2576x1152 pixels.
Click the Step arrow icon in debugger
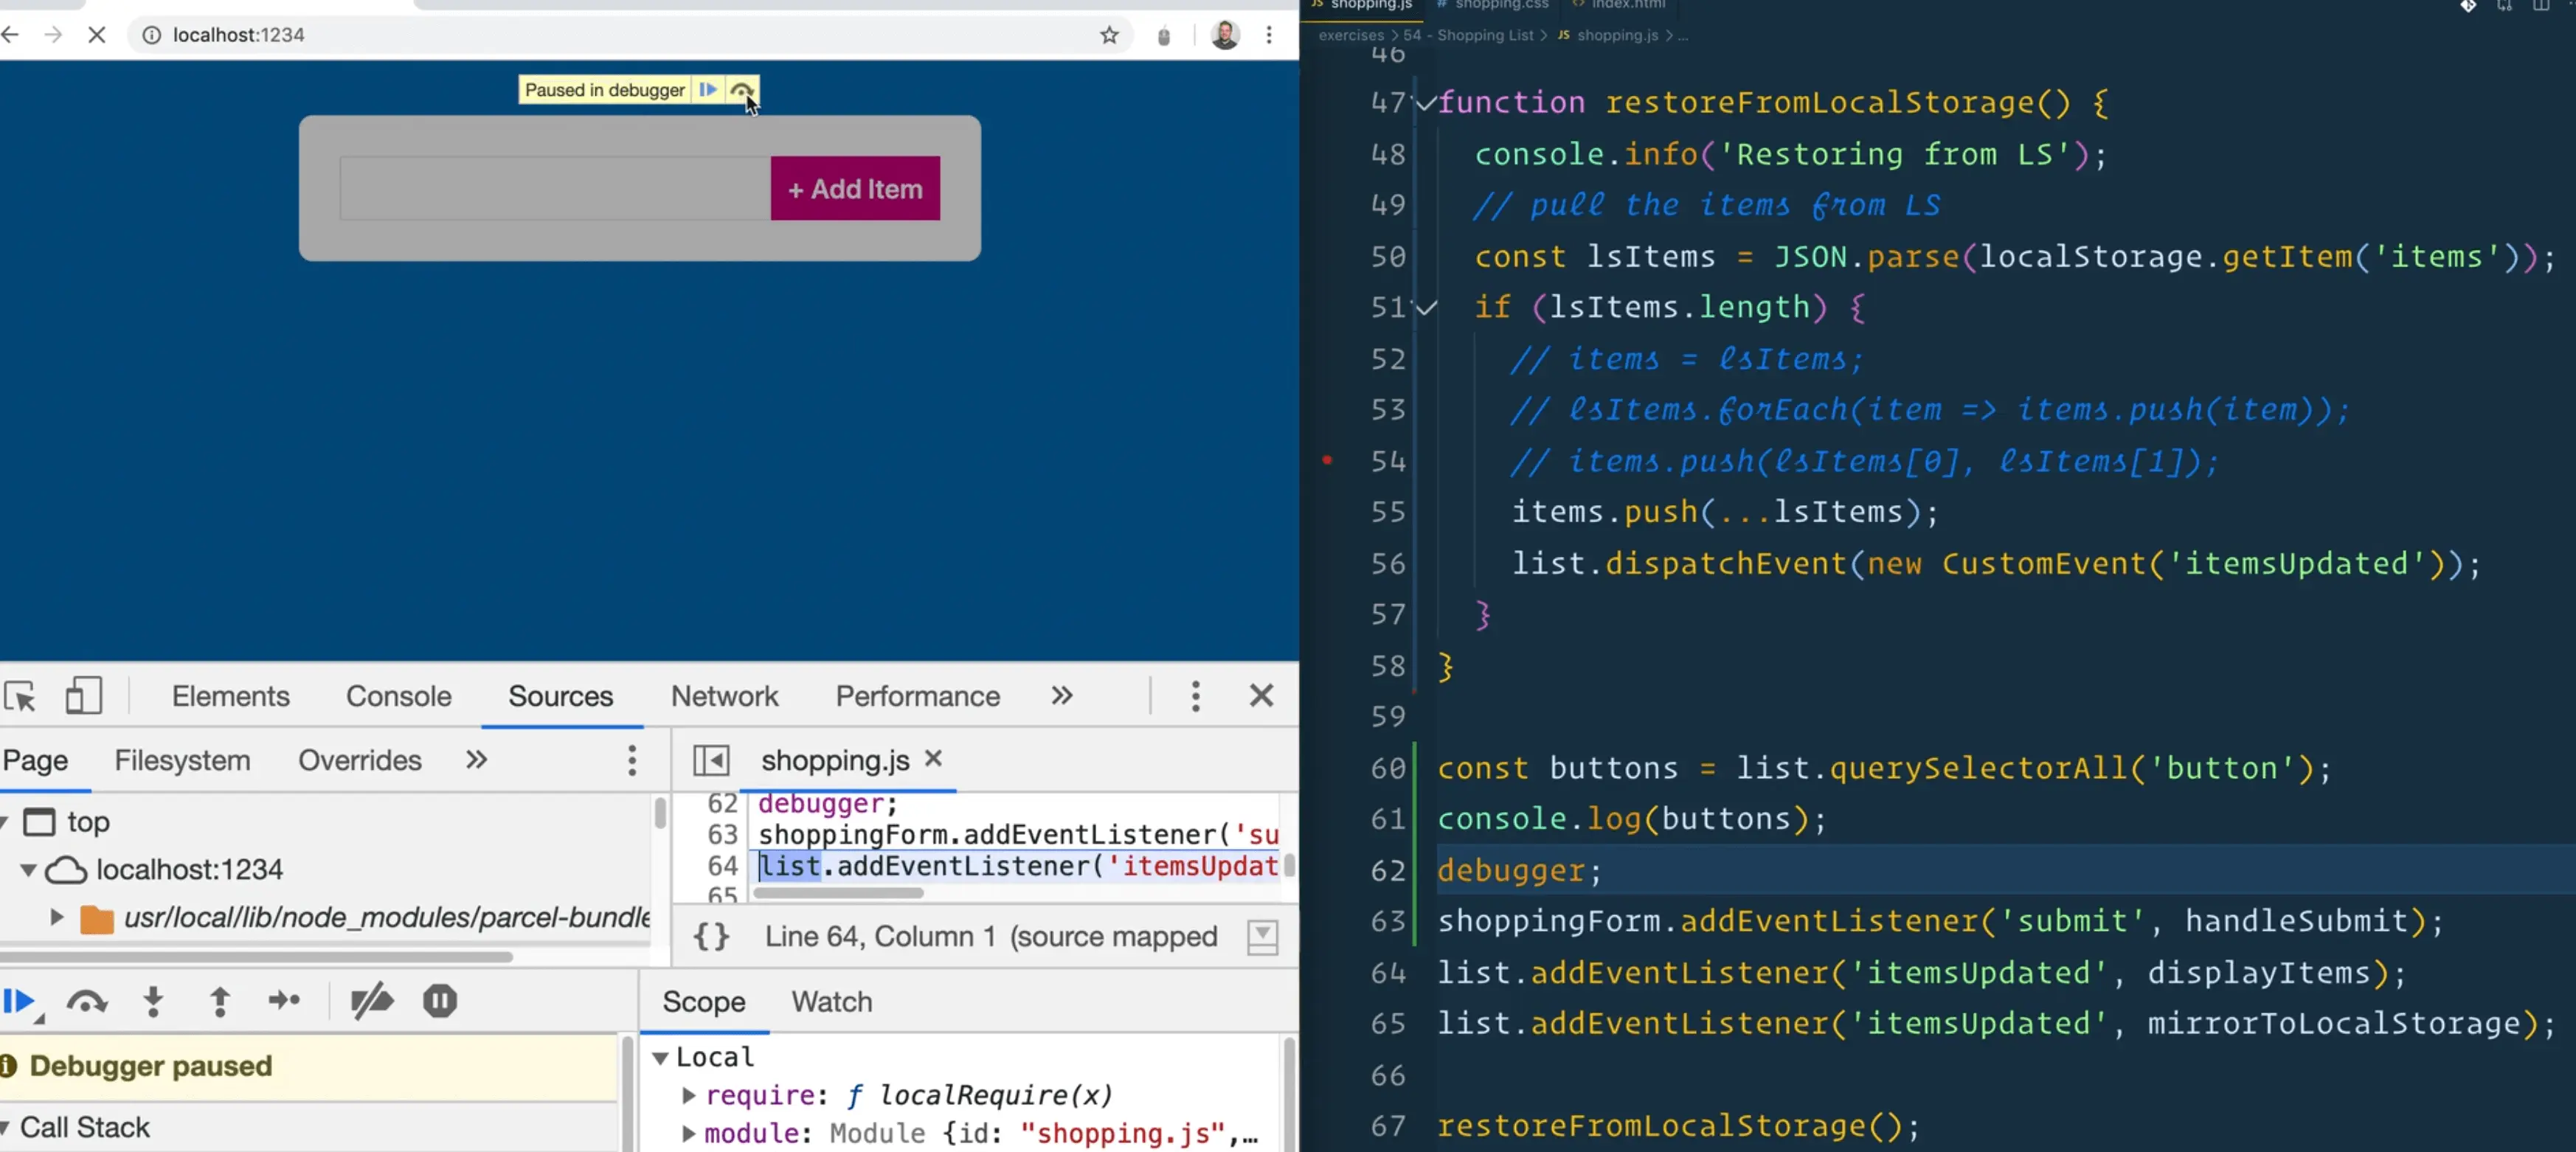click(x=284, y=1001)
